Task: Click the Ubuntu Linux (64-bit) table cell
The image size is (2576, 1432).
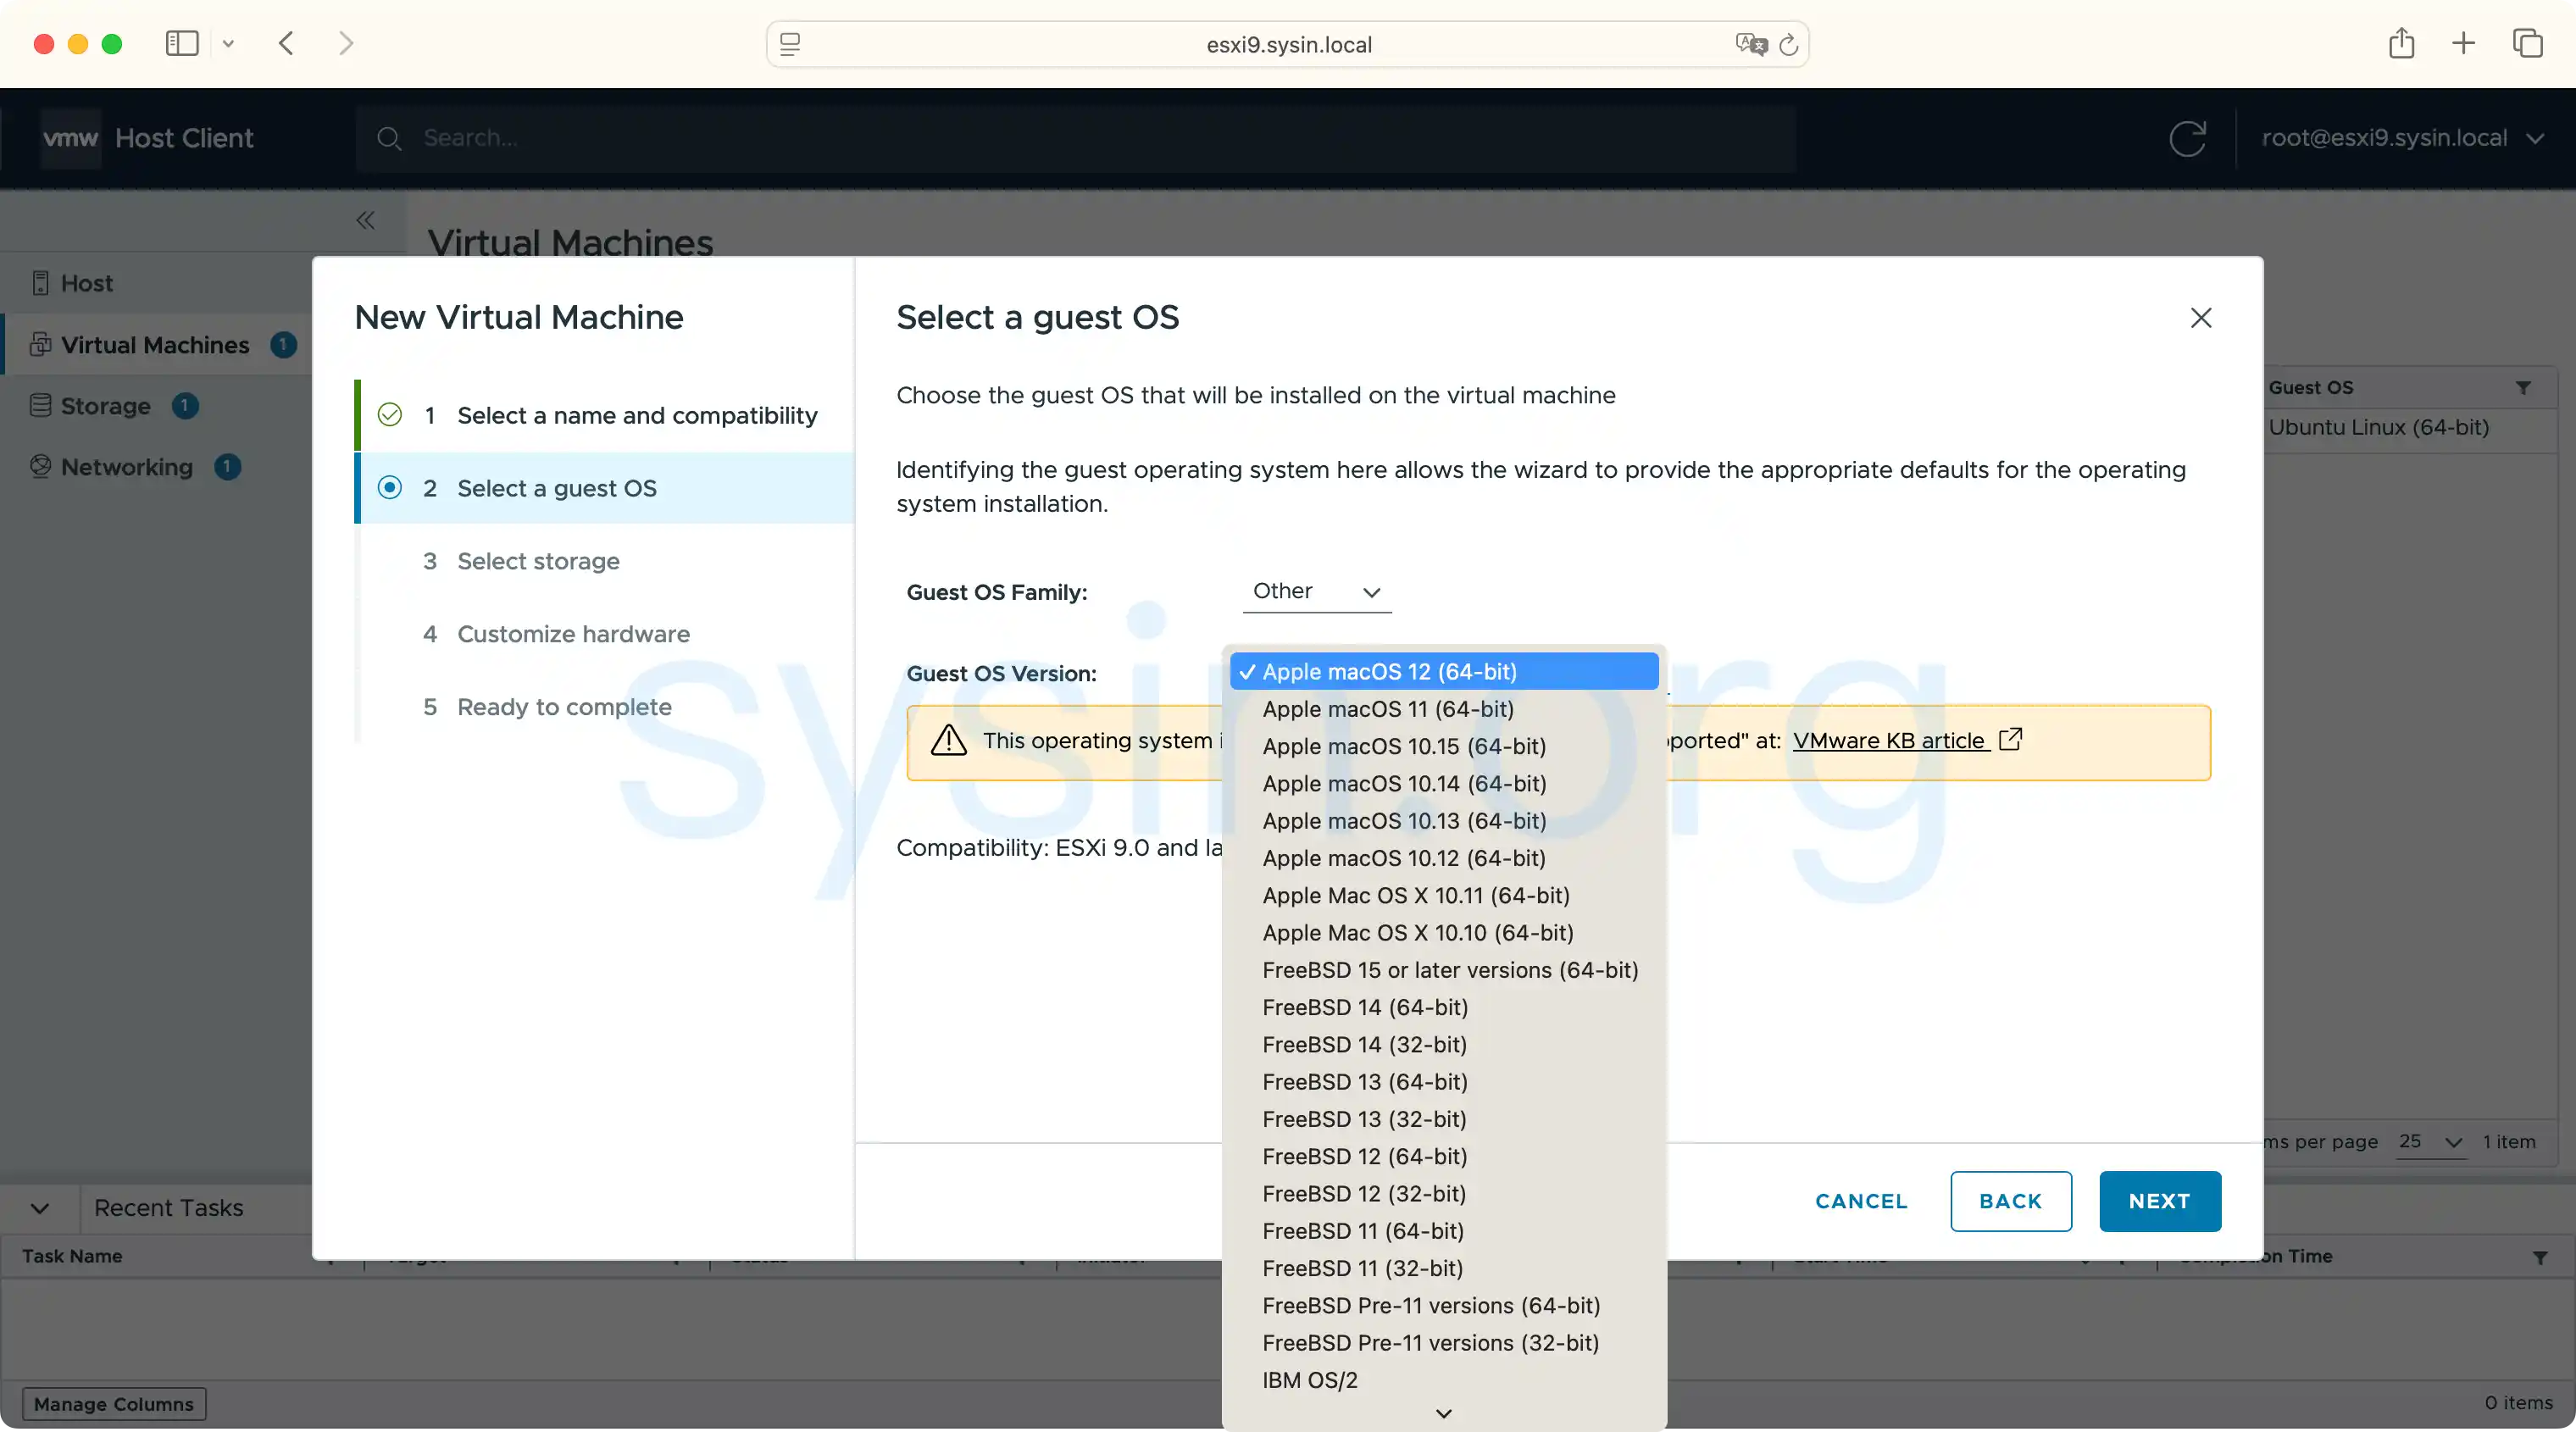Action: click(2378, 427)
